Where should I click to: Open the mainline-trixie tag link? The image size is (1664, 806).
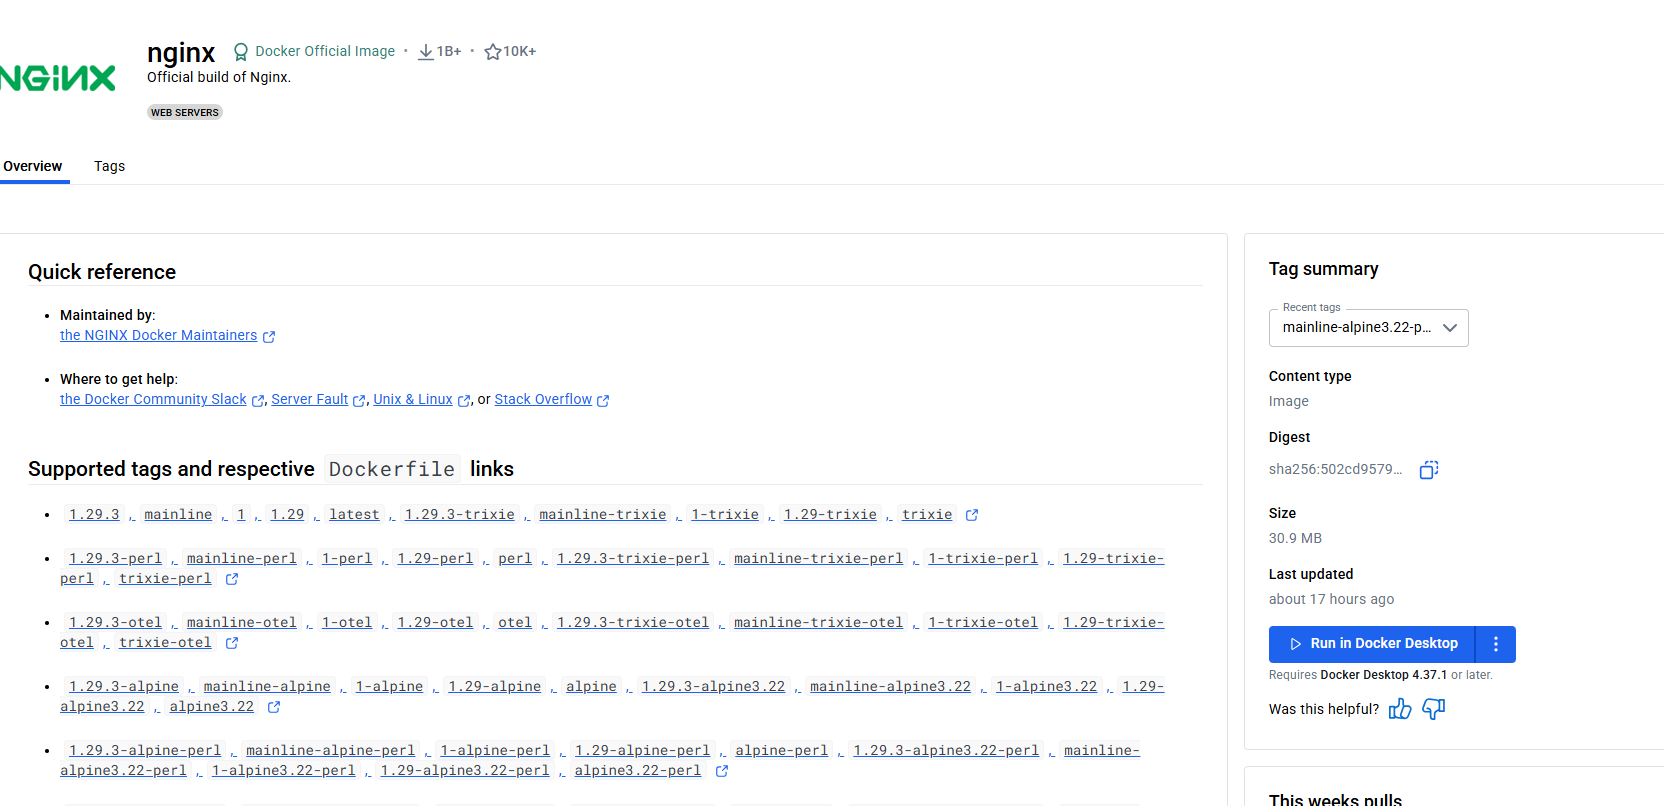(603, 514)
